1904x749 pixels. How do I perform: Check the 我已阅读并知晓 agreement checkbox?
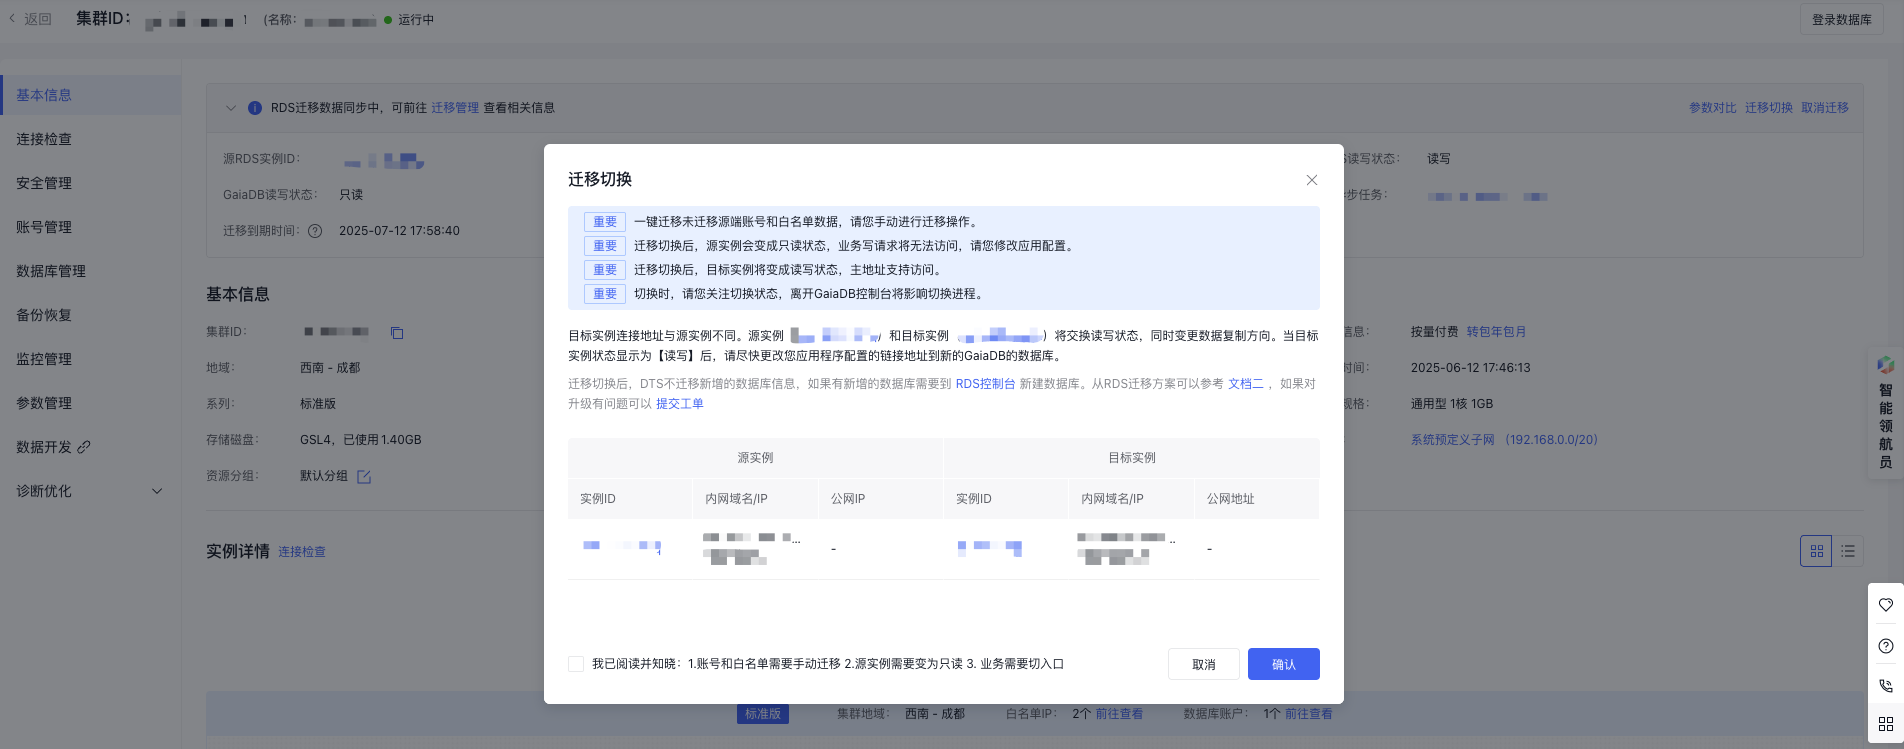576,664
